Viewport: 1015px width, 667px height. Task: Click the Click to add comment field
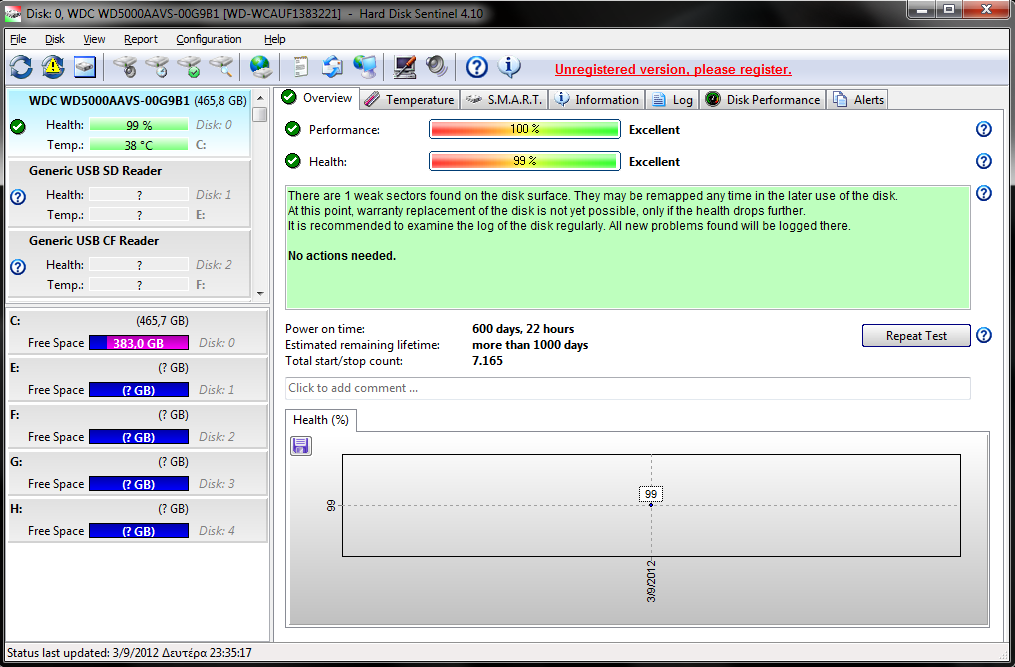(627, 388)
